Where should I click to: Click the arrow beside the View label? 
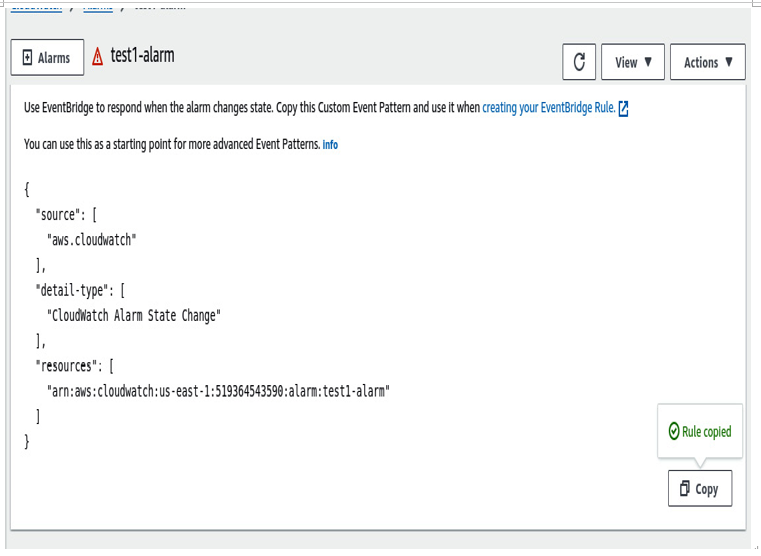pyautogui.click(x=648, y=62)
